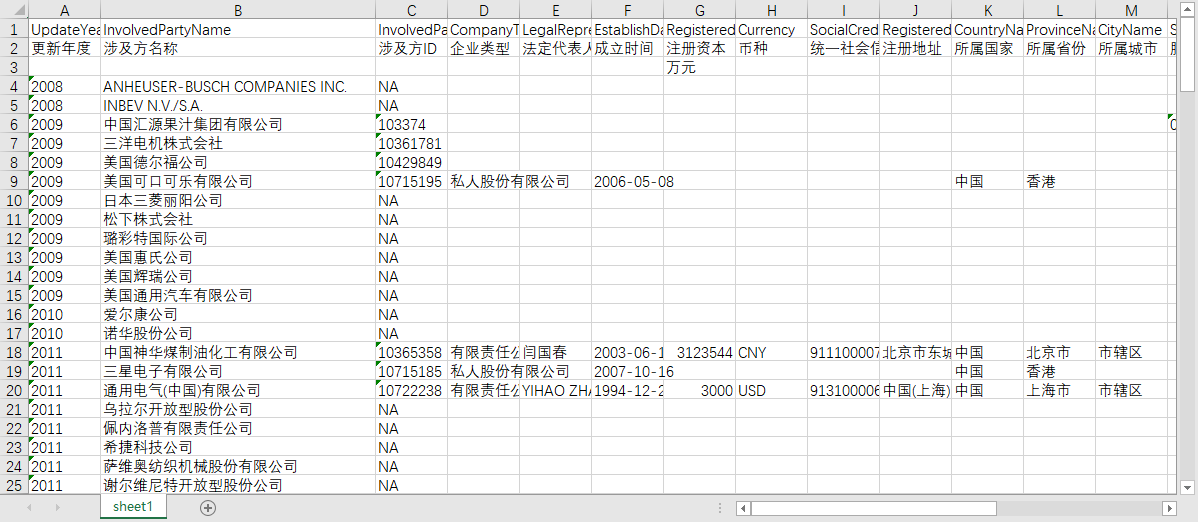Click cell 美国惠氏公司
The width and height of the screenshot is (1198, 522).
[x=238, y=258]
